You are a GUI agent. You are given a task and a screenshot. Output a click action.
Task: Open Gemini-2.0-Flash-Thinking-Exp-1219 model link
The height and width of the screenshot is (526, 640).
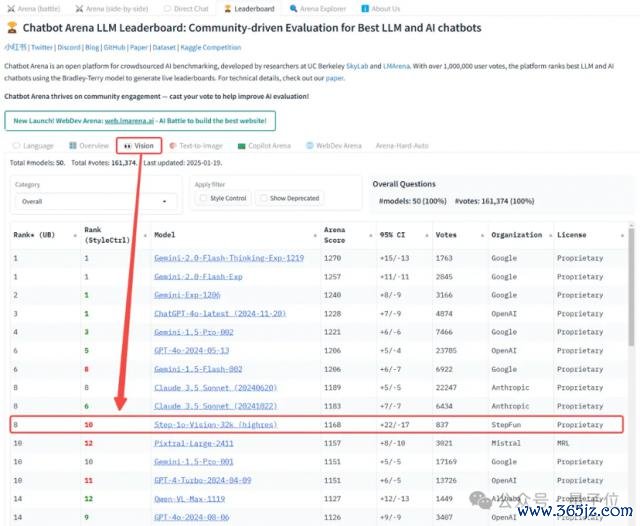point(229,258)
